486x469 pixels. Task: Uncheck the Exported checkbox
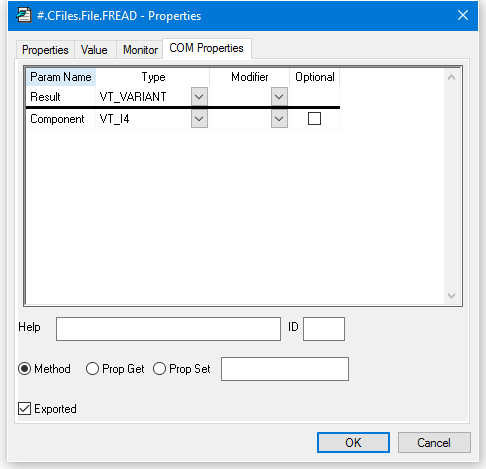25,409
